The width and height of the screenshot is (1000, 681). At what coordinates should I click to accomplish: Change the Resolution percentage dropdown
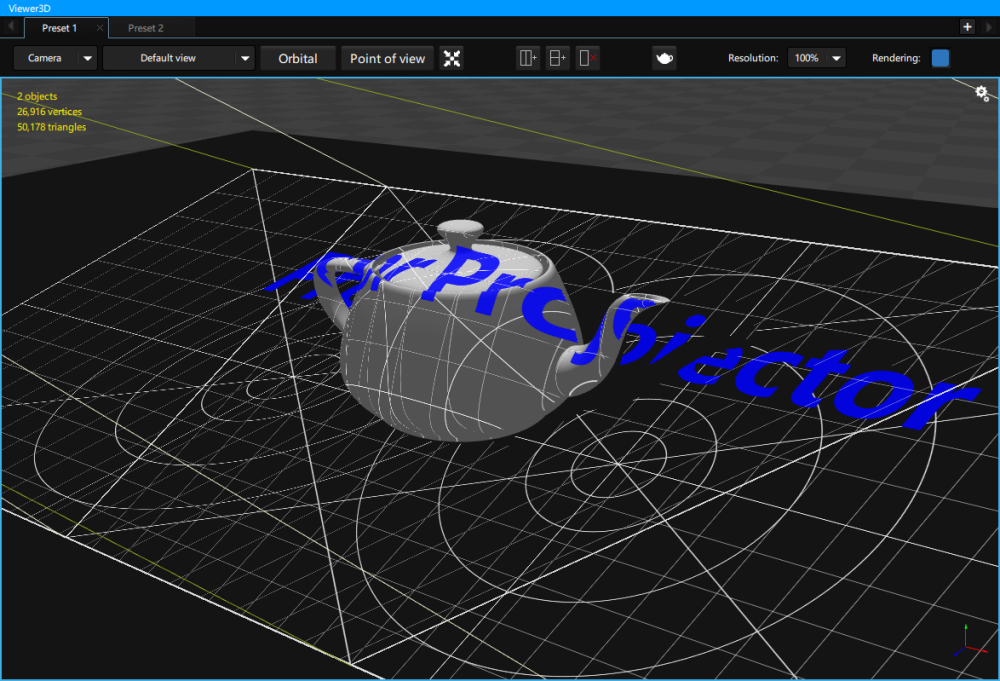(816, 58)
